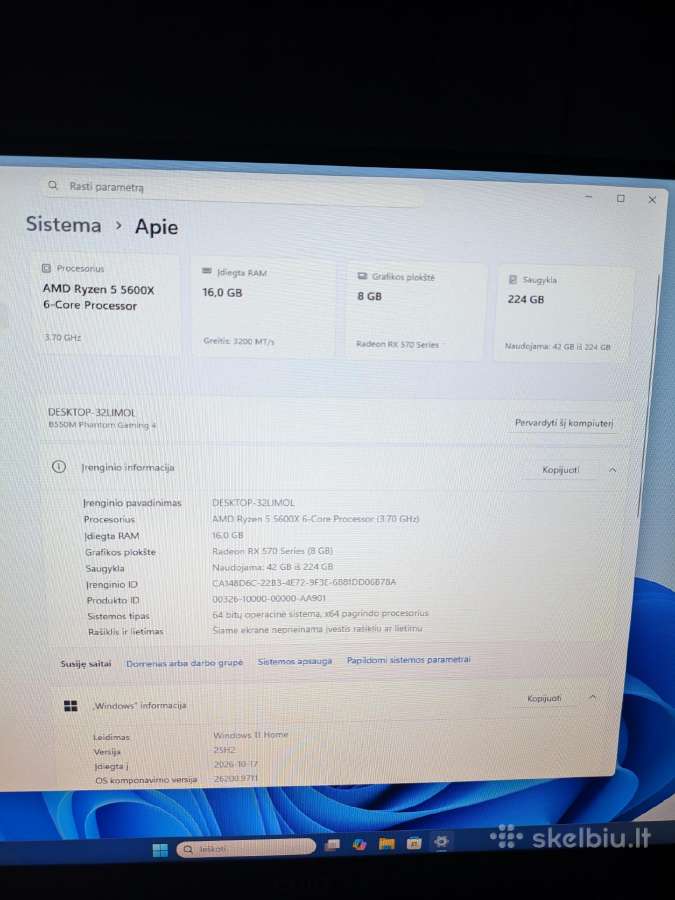The image size is (675, 900).
Task: Launch Copilot from the taskbar
Action: (x=360, y=844)
